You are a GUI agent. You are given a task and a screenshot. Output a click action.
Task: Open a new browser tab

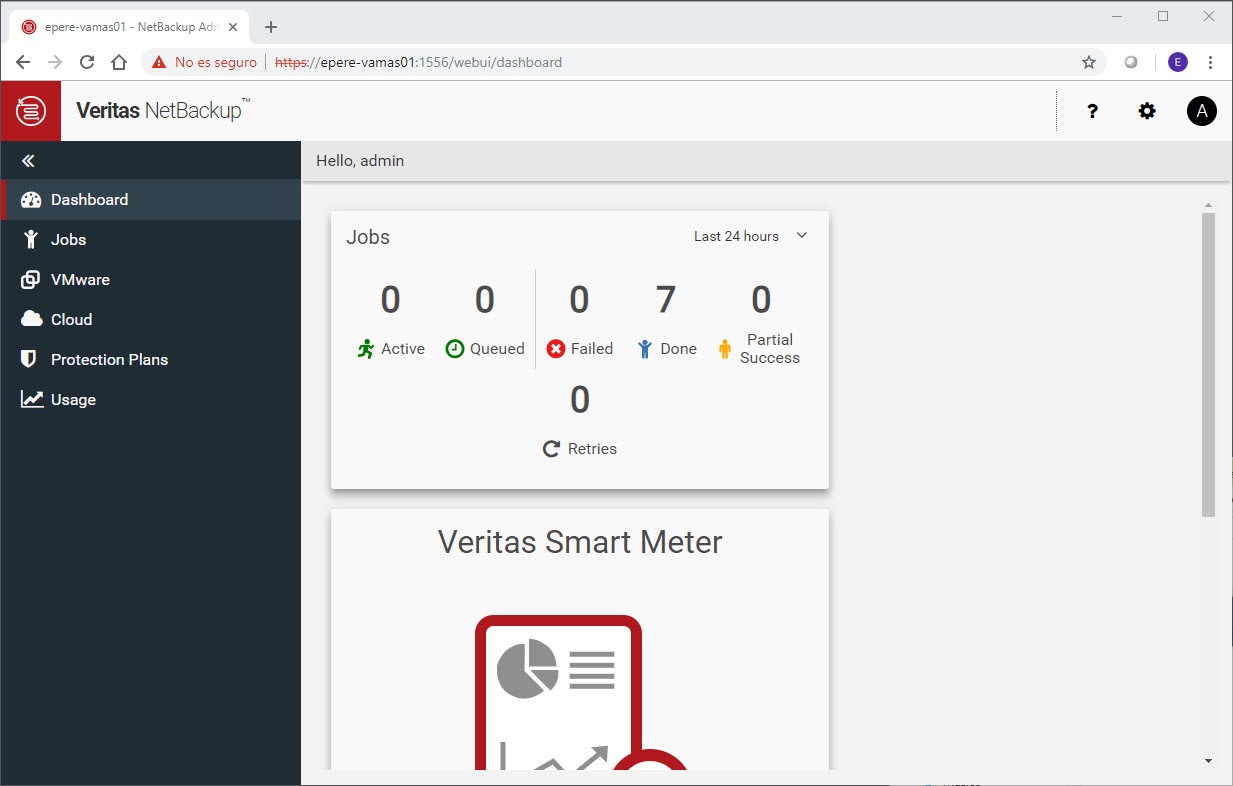(x=271, y=27)
